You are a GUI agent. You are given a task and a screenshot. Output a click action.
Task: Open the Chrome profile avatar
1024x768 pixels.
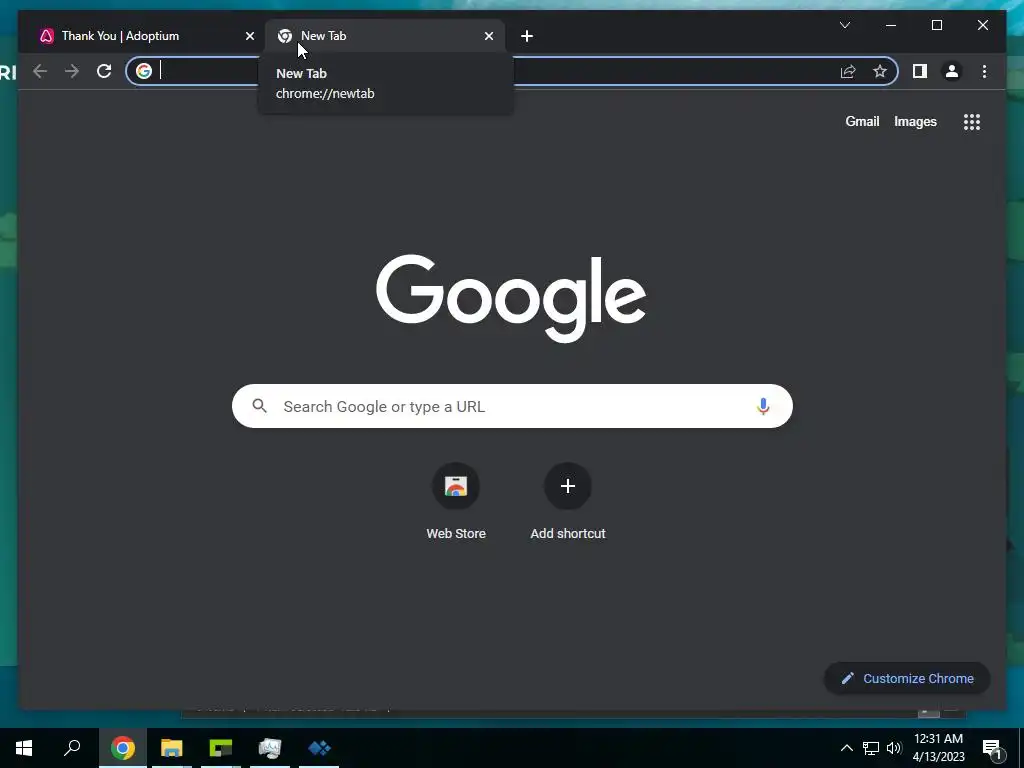pos(952,71)
